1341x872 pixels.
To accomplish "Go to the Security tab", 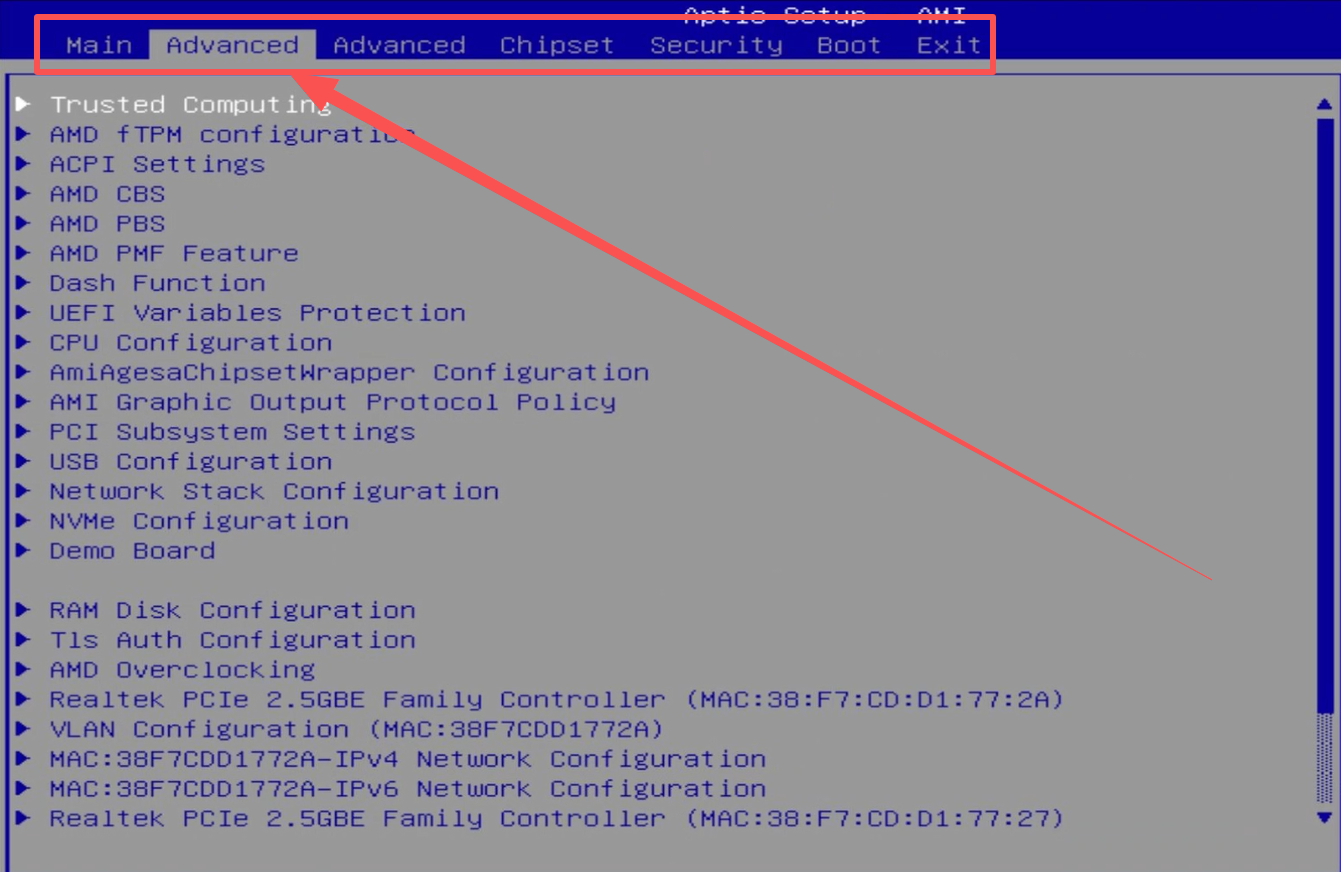I will coord(716,45).
